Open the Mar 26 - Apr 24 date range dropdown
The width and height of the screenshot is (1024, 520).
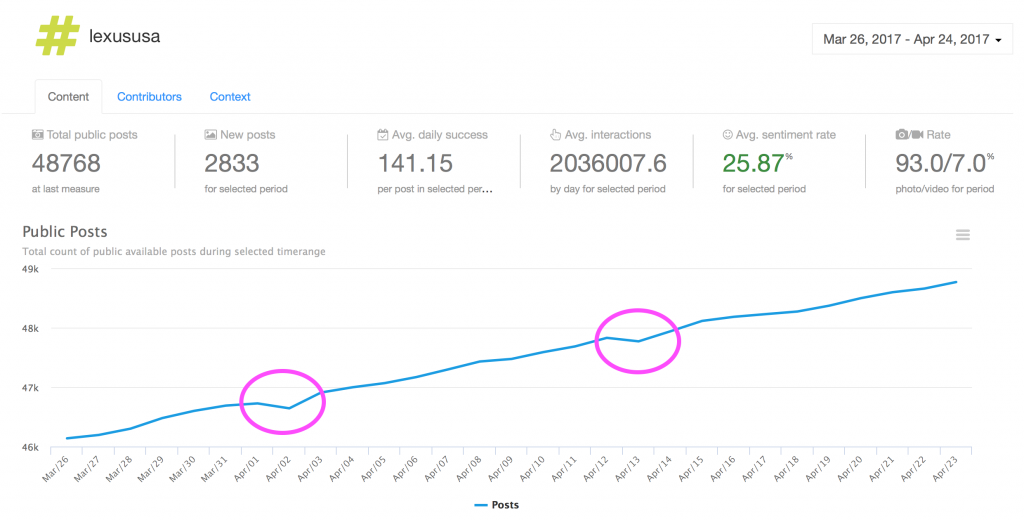(912, 39)
